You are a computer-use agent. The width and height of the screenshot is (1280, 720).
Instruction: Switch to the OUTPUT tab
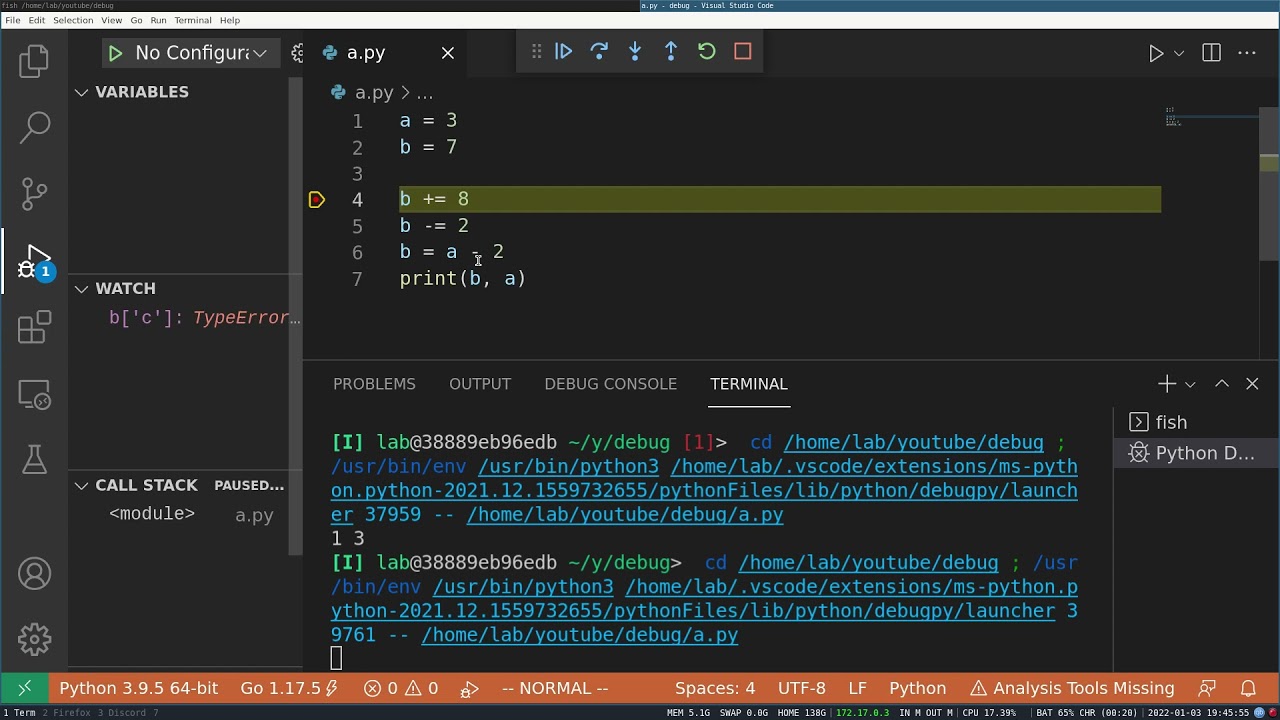(480, 384)
